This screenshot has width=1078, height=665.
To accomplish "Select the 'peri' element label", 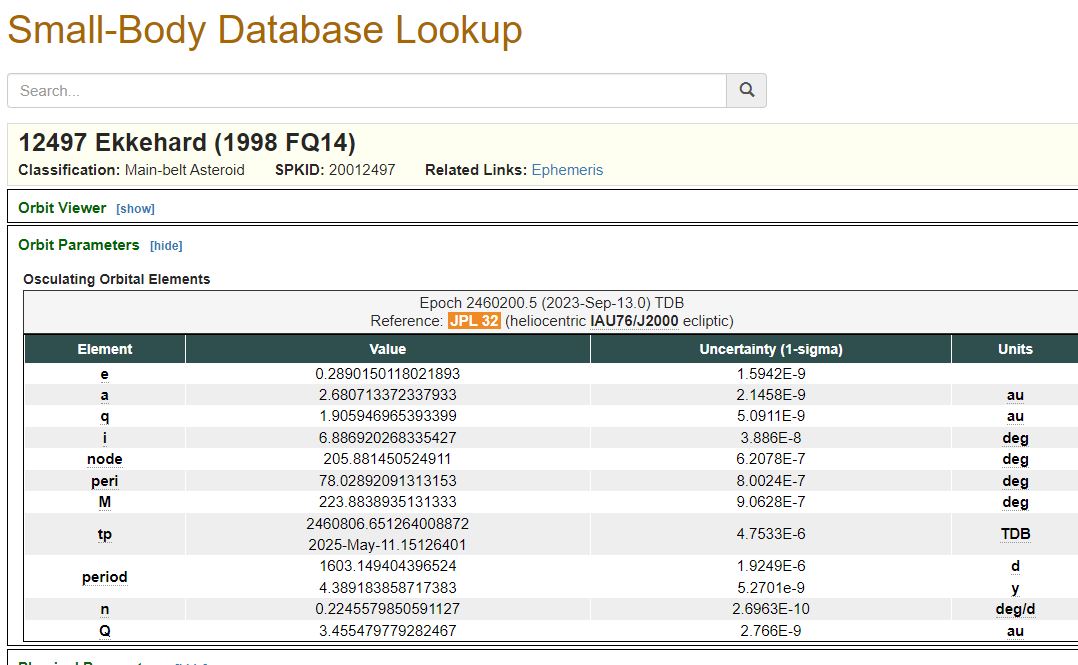I will click(x=105, y=481).
